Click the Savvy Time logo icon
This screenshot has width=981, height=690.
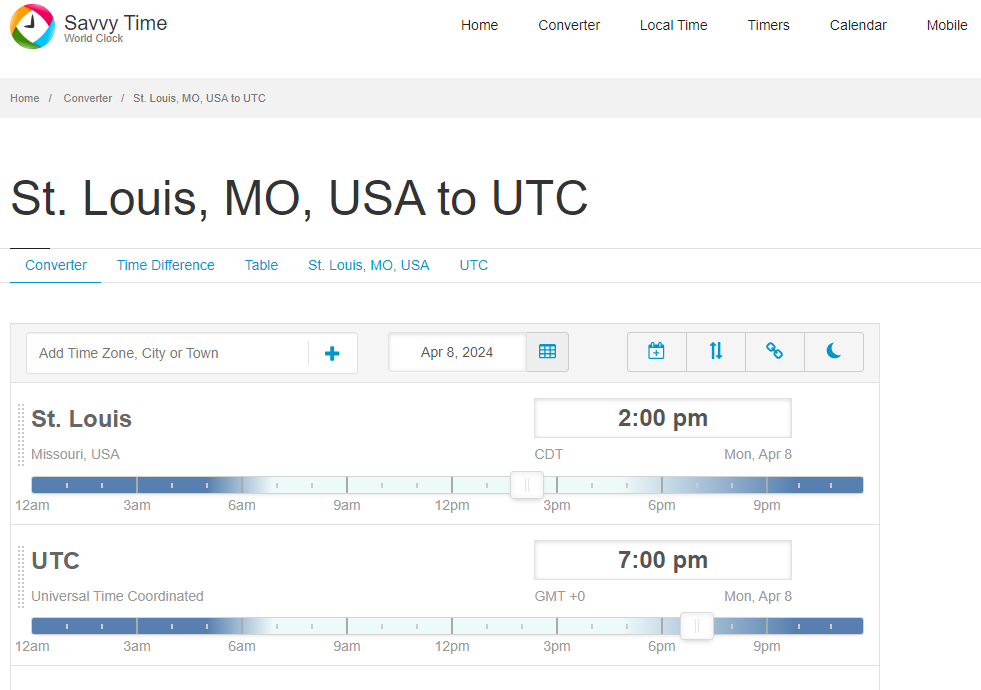pos(32,27)
